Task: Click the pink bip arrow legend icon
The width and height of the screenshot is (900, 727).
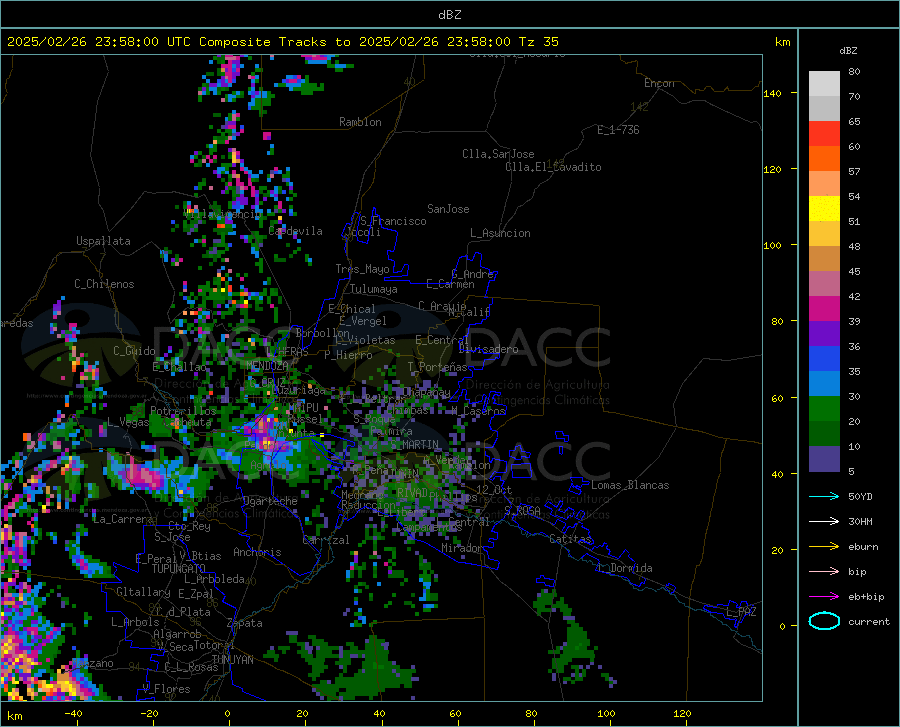Action: click(x=824, y=572)
